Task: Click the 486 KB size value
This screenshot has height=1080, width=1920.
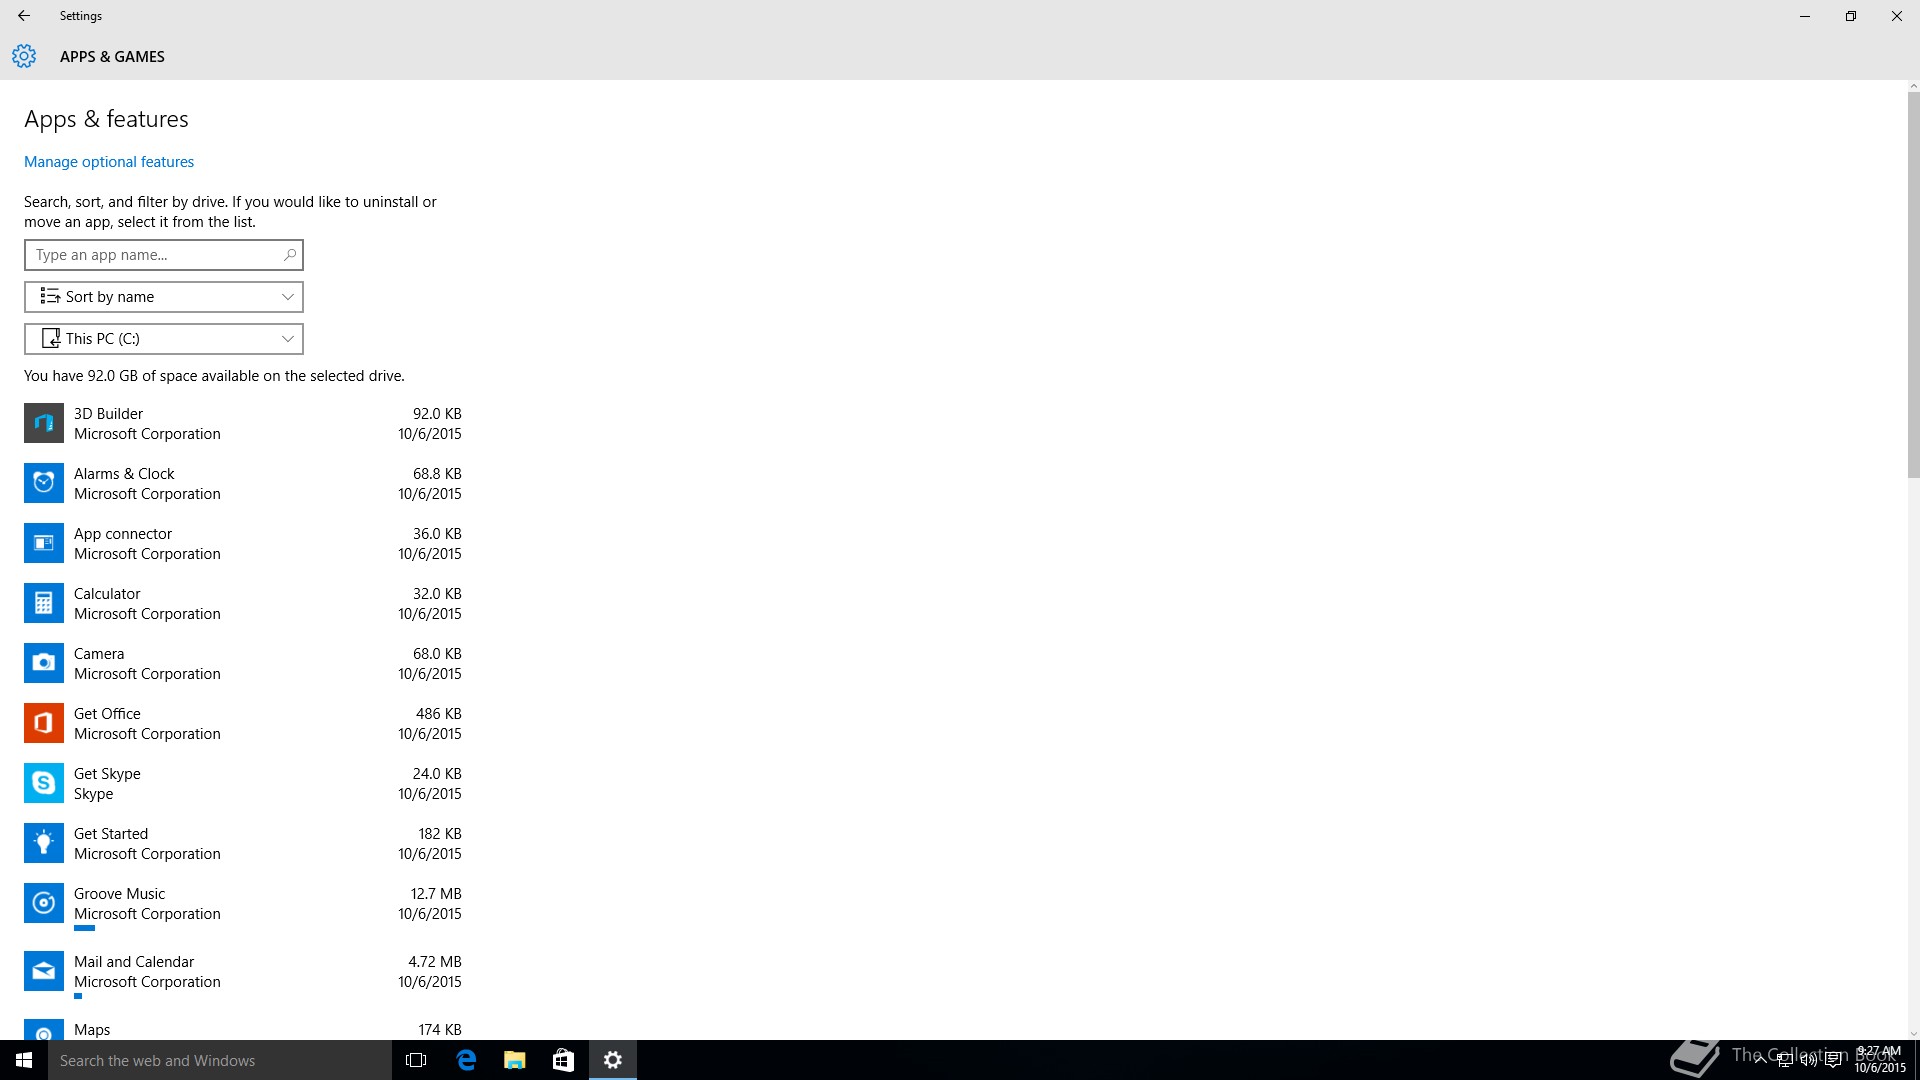Action: (x=439, y=714)
